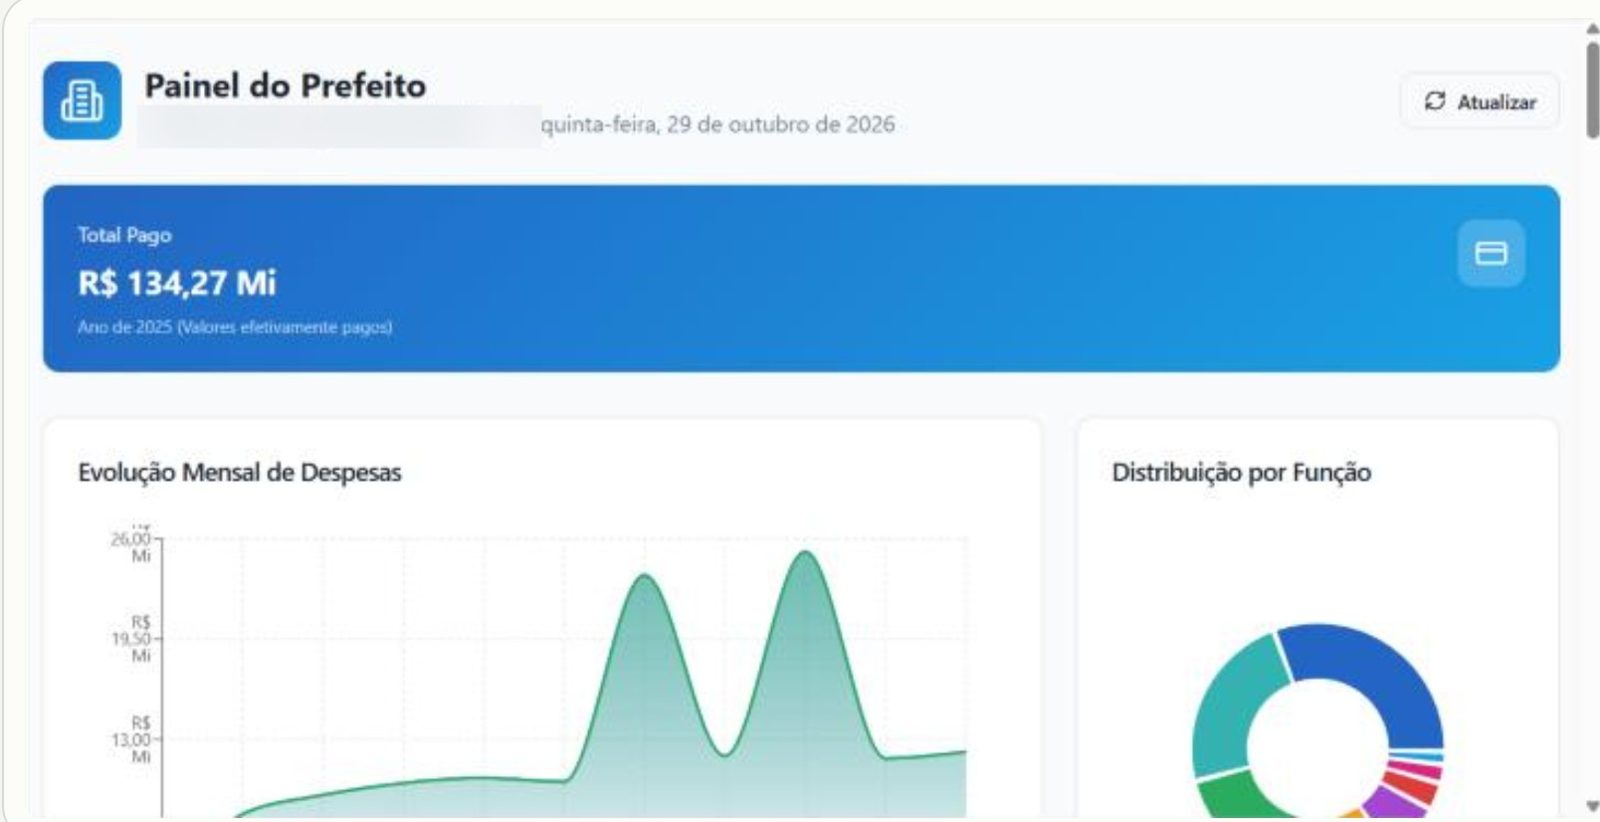This screenshot has width=1600, height=822.
Task: Click 'Distribuição por Função' heading
Action: (1241, 472)
